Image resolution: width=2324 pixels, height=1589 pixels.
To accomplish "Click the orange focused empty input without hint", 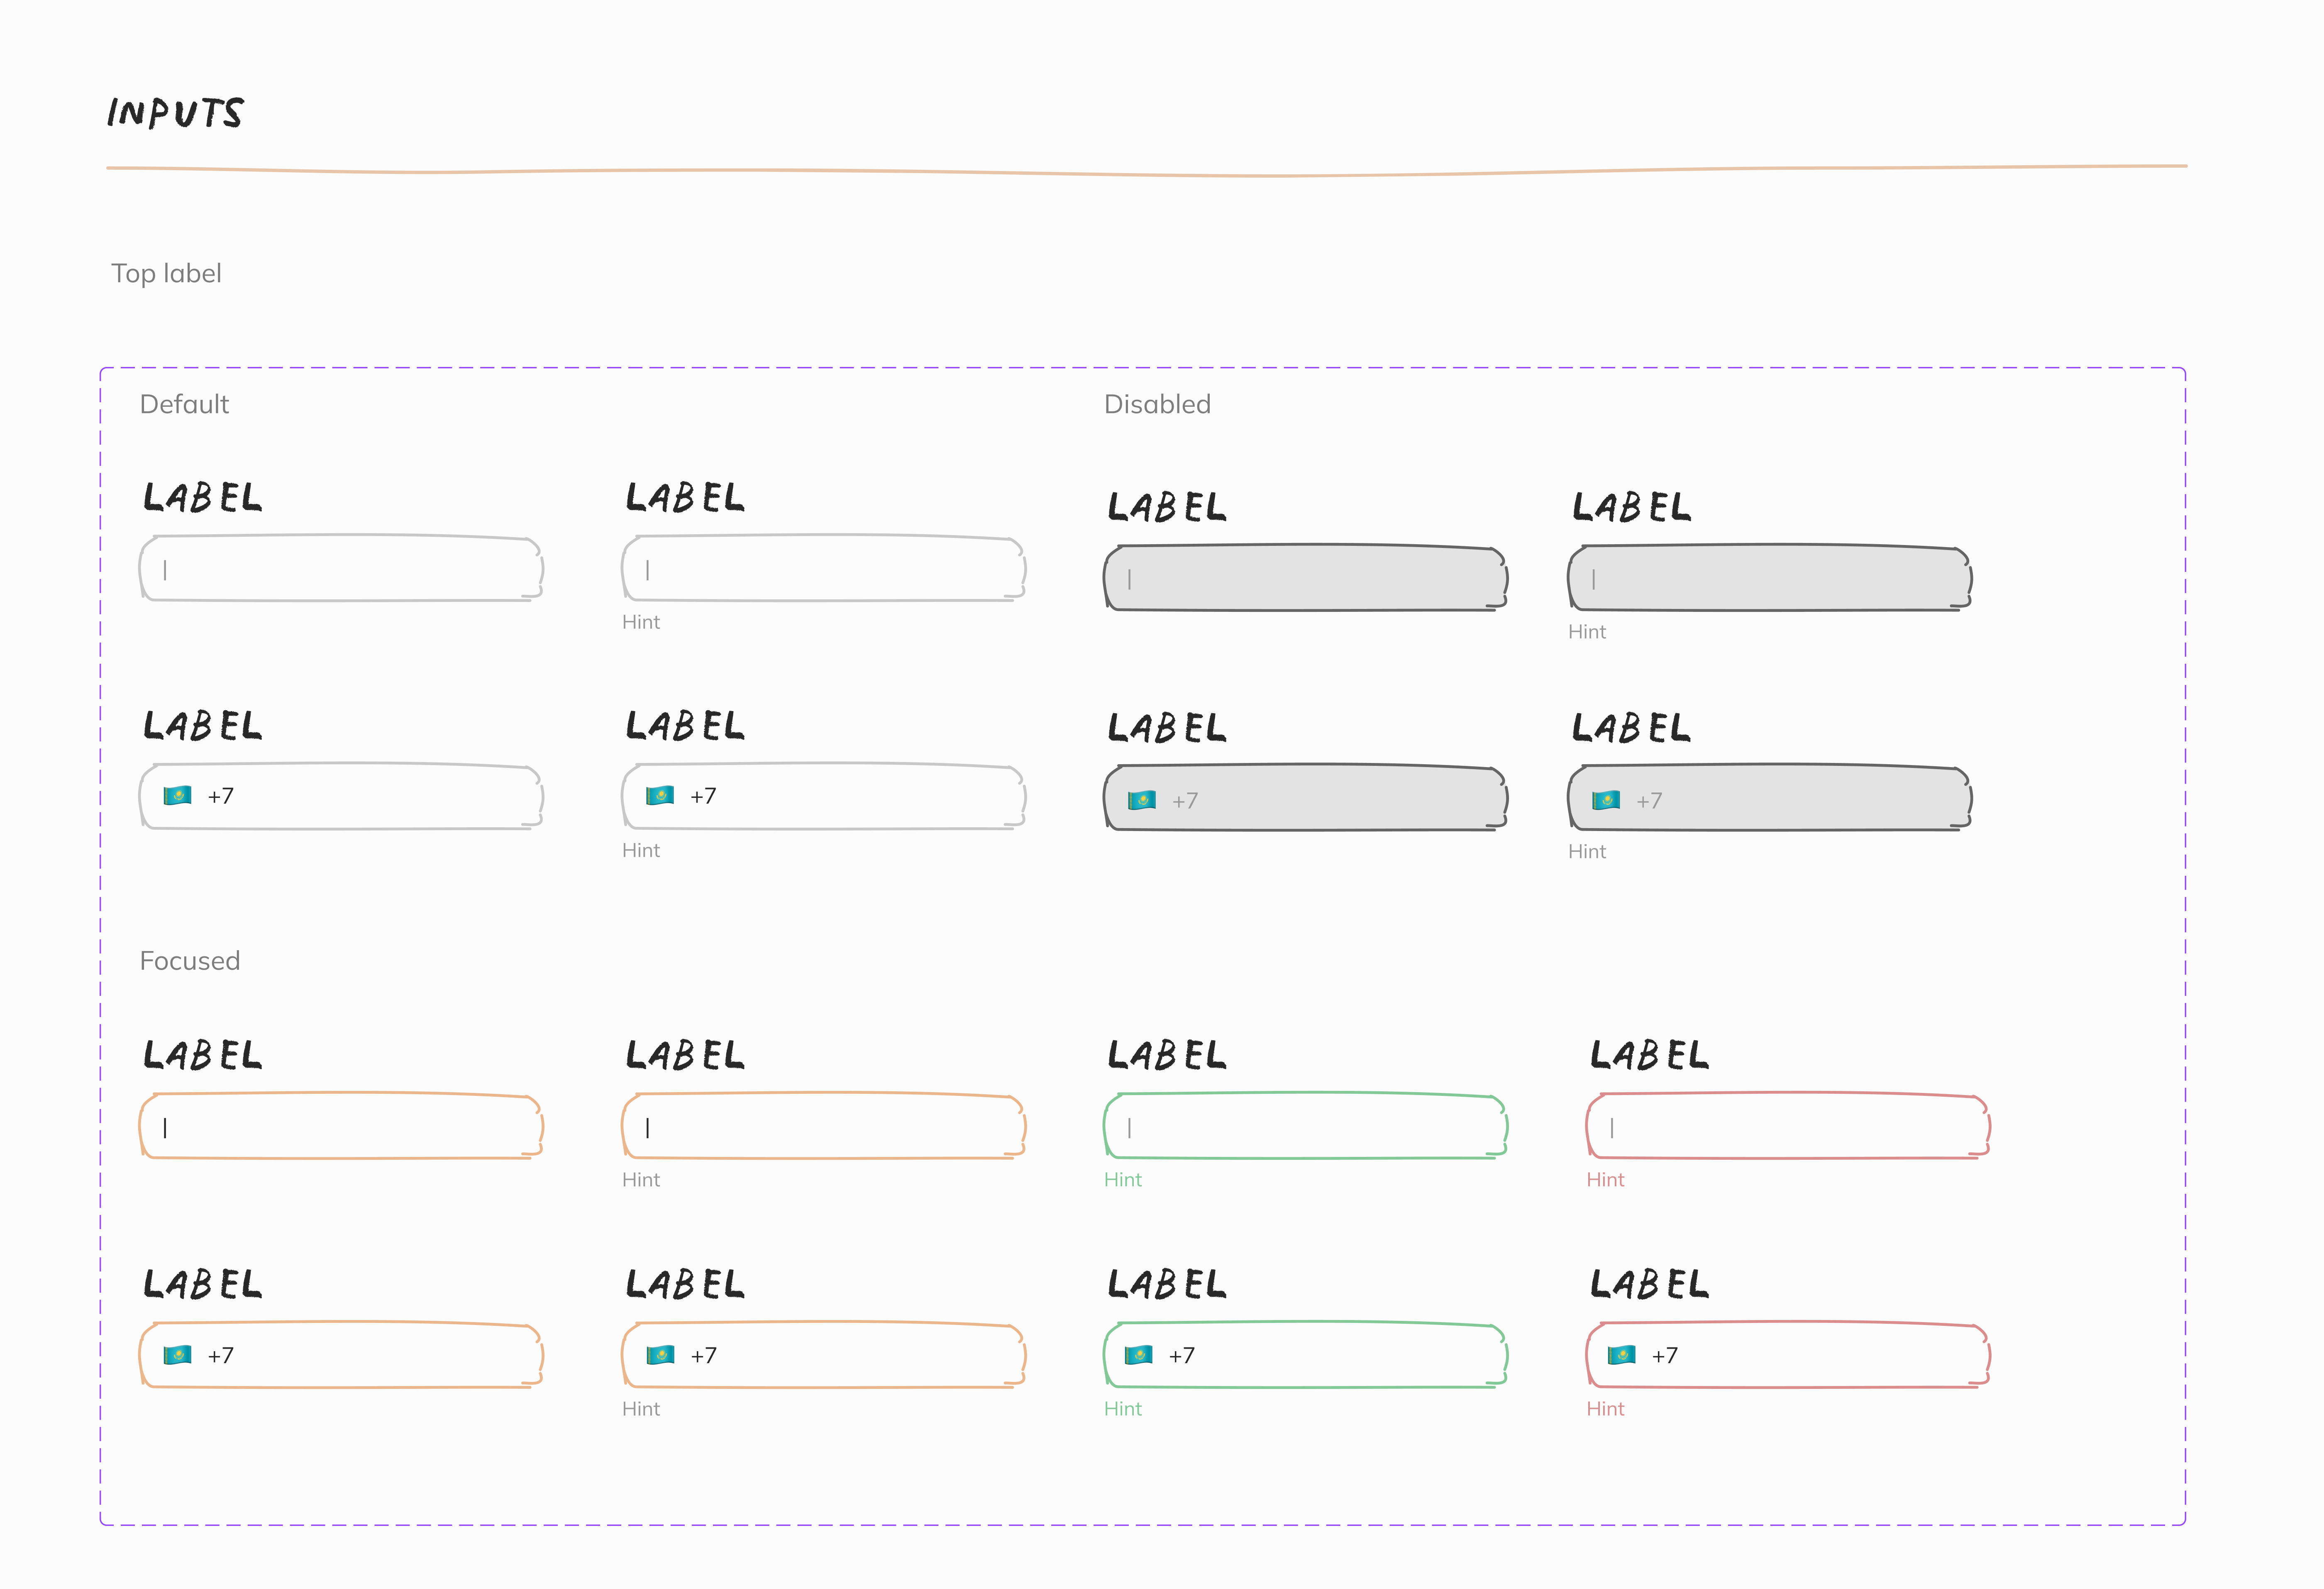I will tap(340, 1127).
